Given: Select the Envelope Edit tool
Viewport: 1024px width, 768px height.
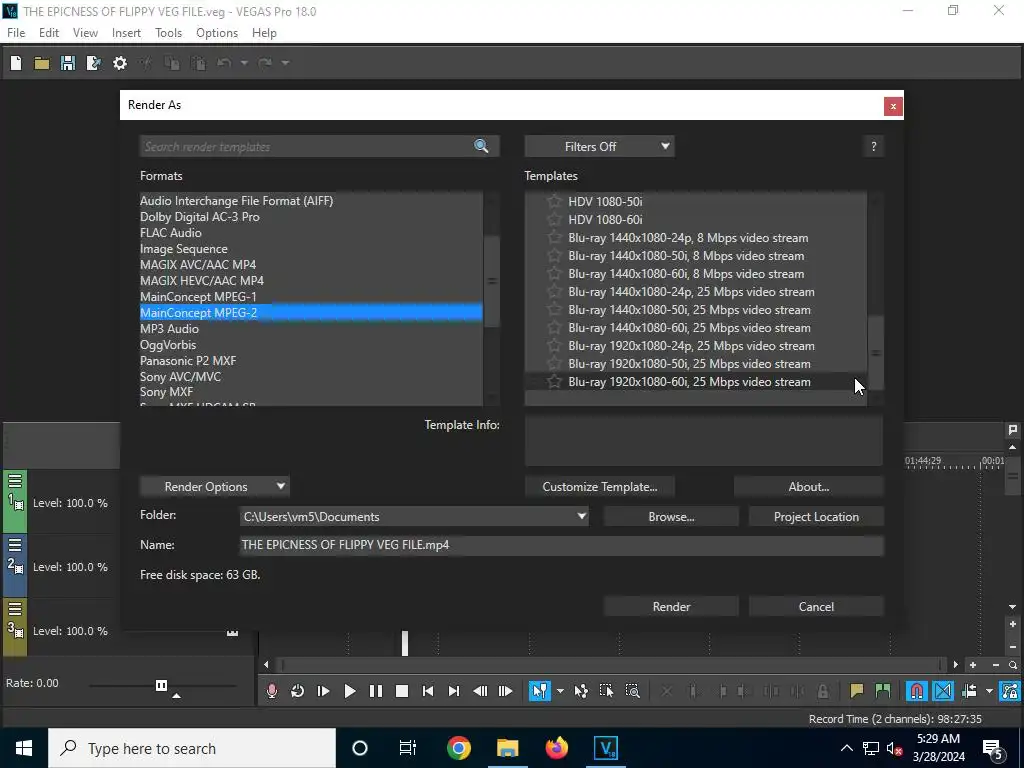Looking at the screenshot, I should click(x=581, y=691).
